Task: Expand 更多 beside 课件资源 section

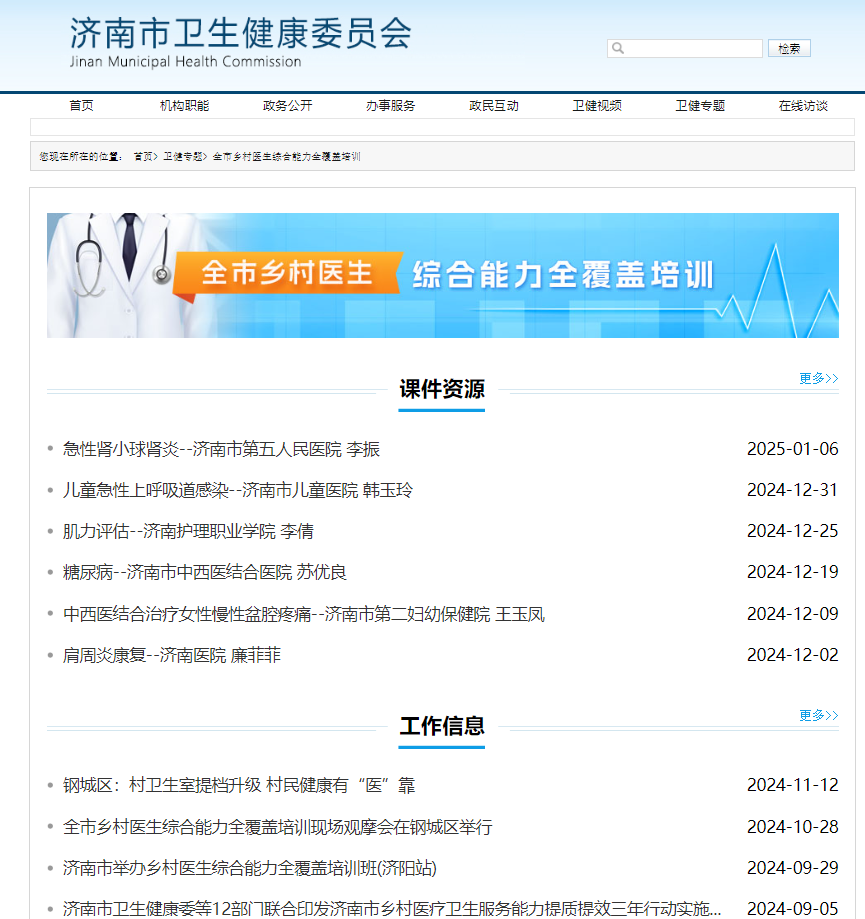Action: [x=818, y=378]
